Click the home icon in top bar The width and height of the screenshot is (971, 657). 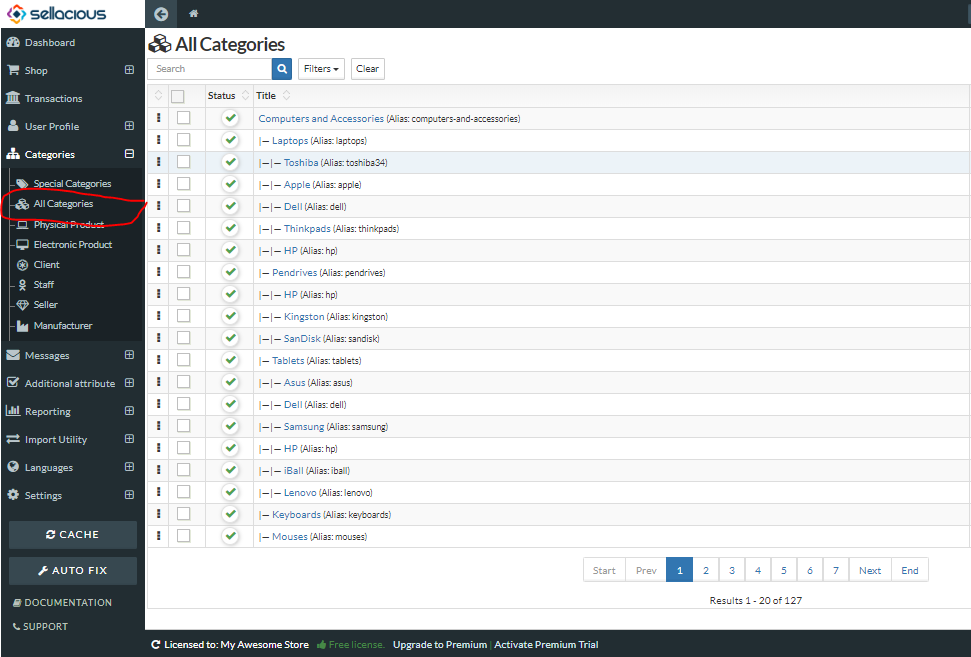(193, 14)
